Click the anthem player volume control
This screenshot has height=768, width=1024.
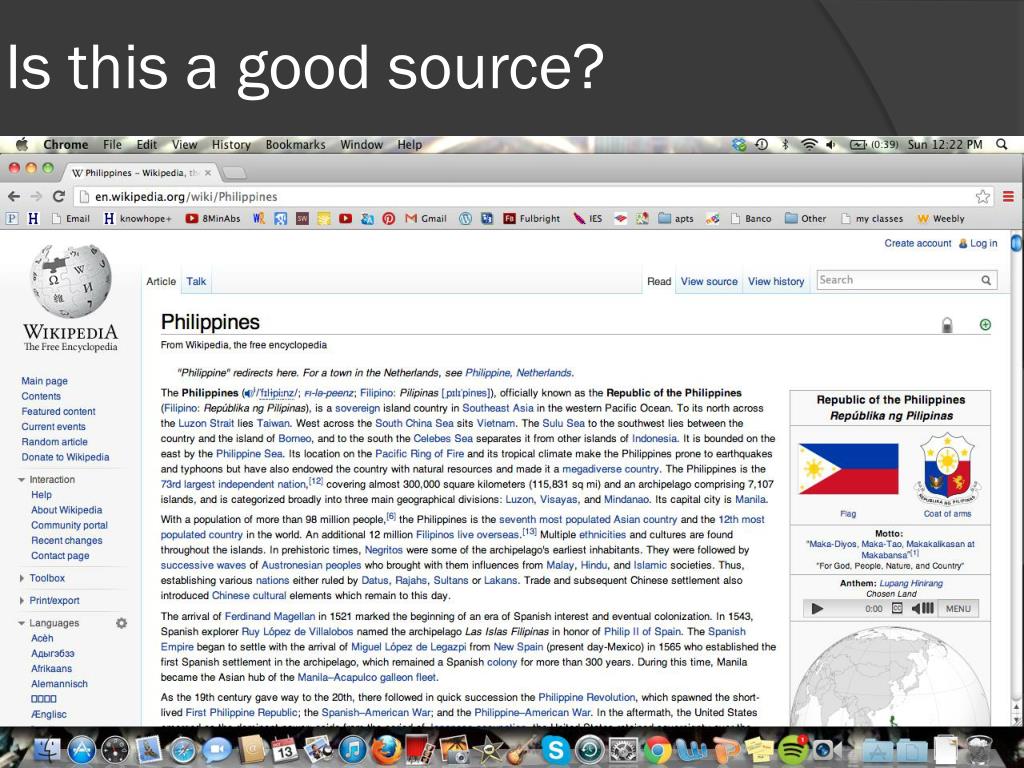(922, 609)
